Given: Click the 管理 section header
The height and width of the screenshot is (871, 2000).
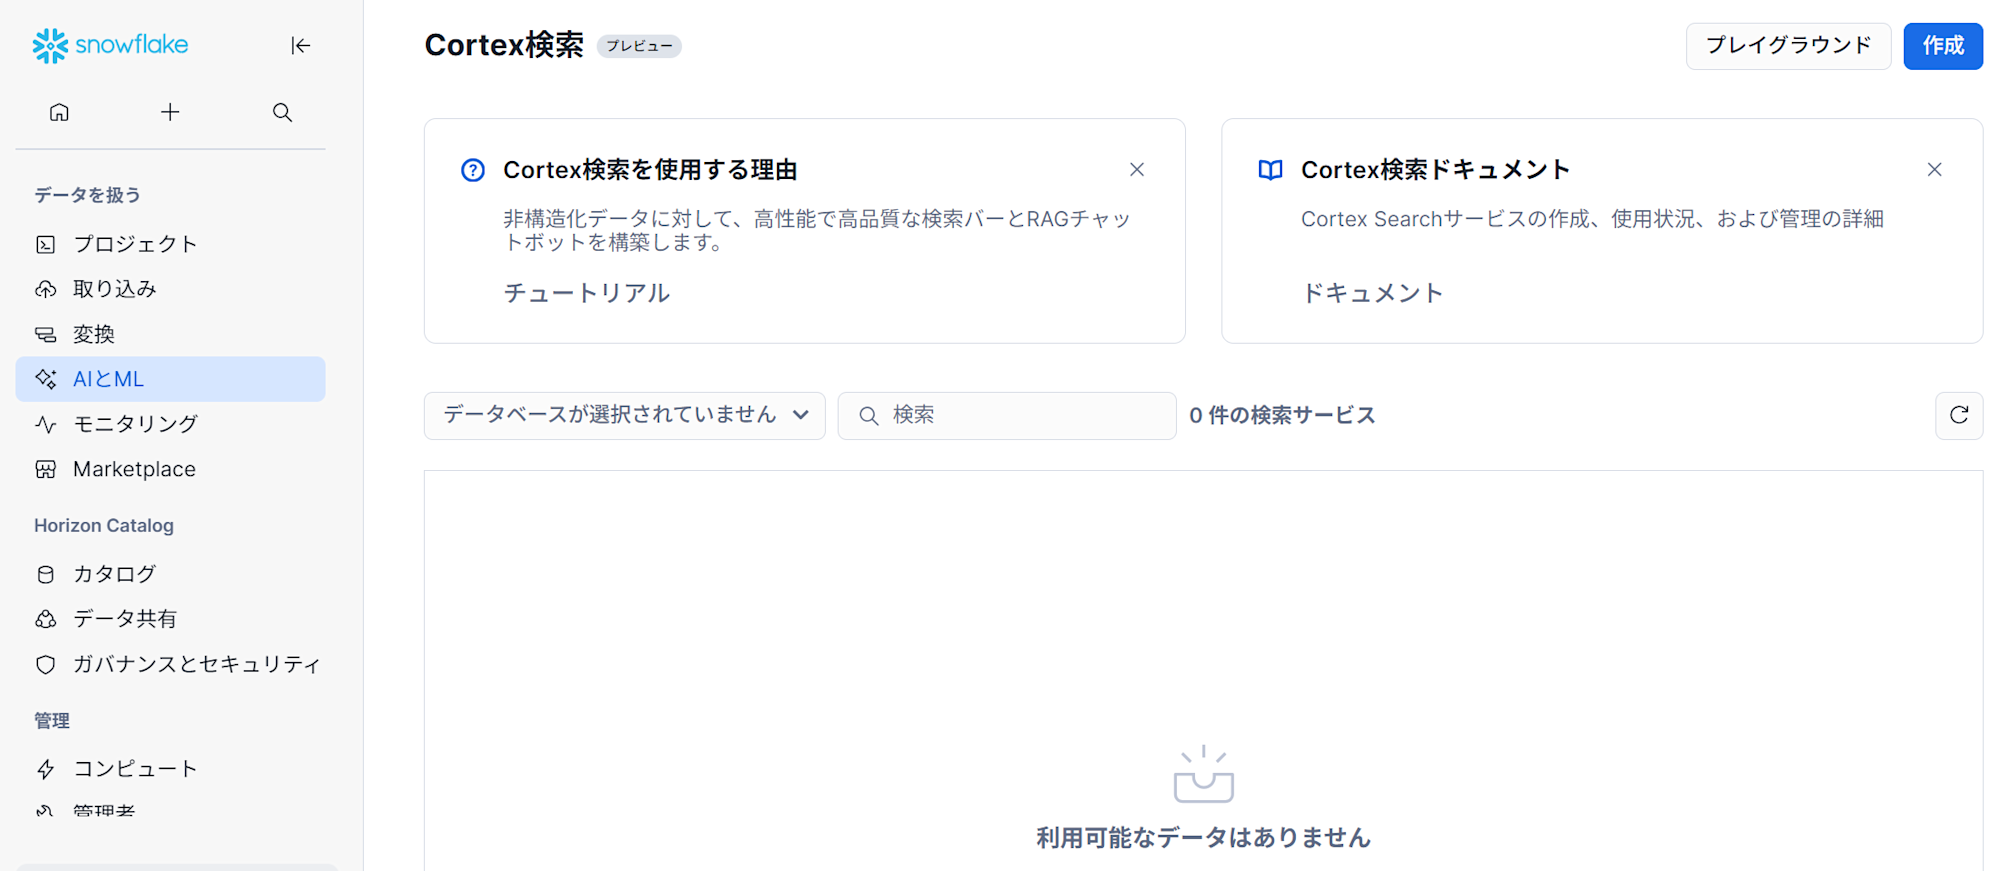Looking at the screenshot, I should click(x=52, y=720).
